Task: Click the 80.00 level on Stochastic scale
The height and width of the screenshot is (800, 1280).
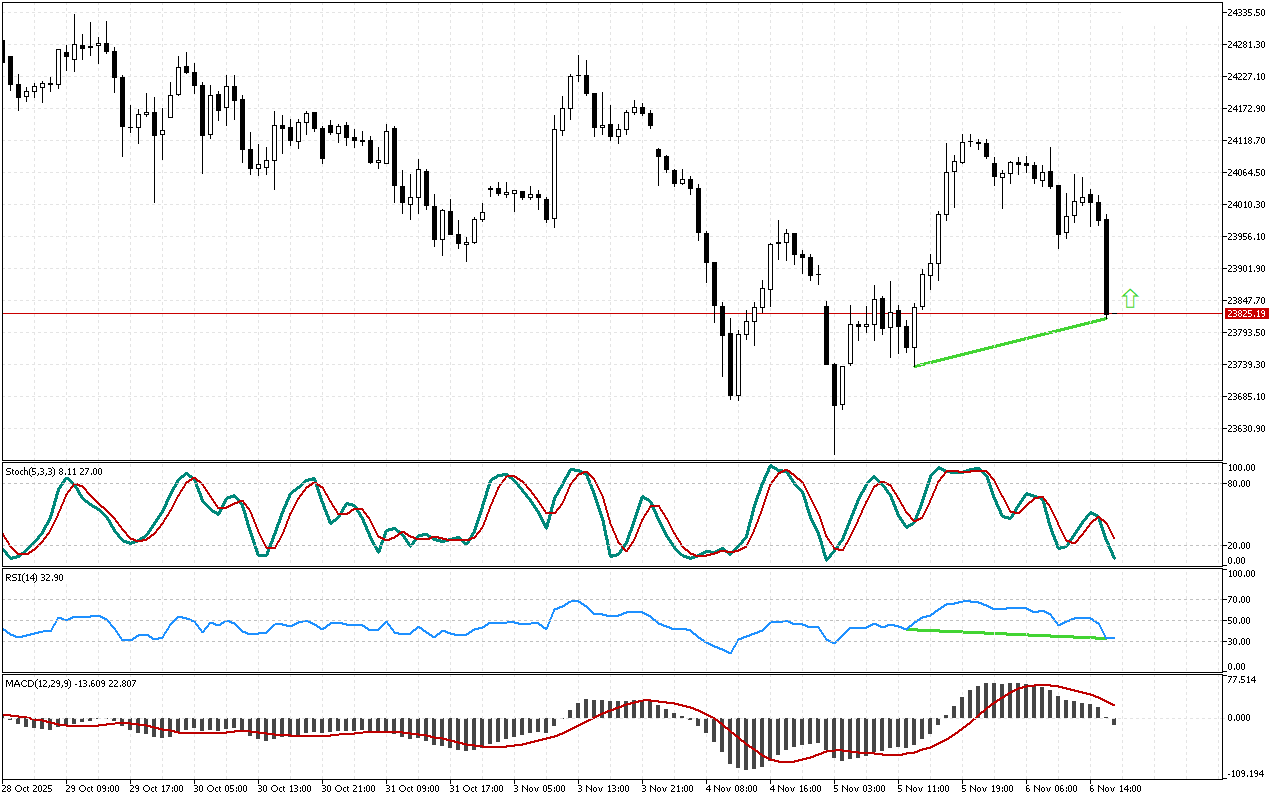Action: pos(1241,484)
